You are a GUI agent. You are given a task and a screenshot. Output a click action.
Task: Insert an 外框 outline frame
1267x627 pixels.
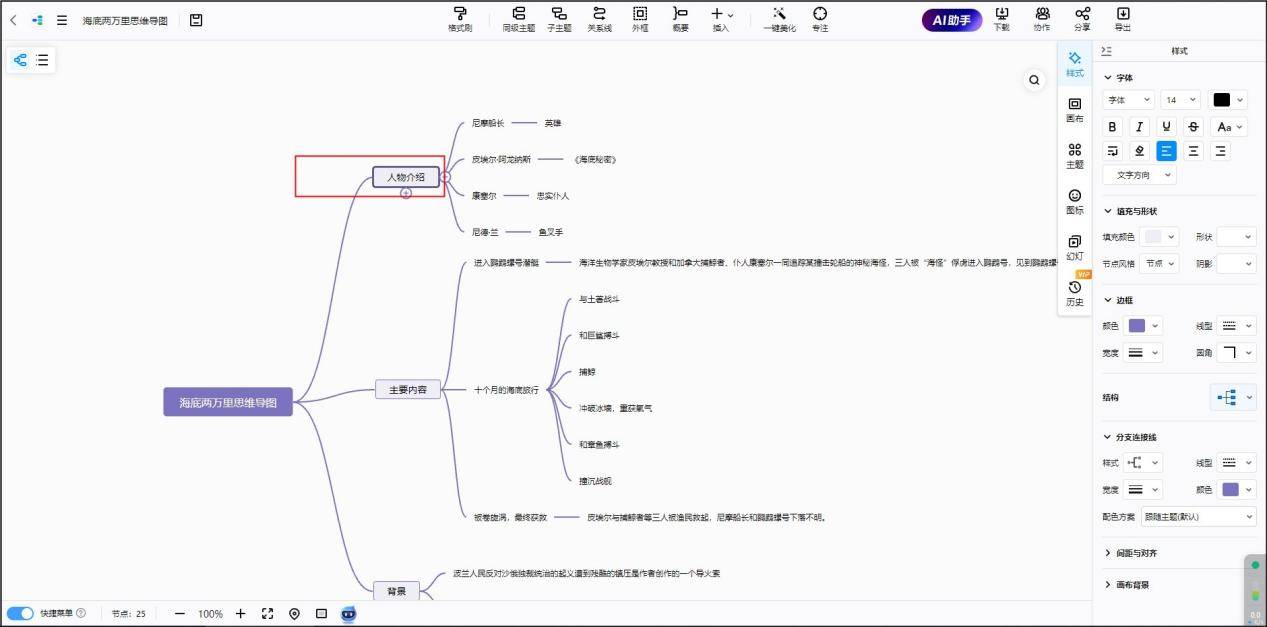[x=640, y=19]
